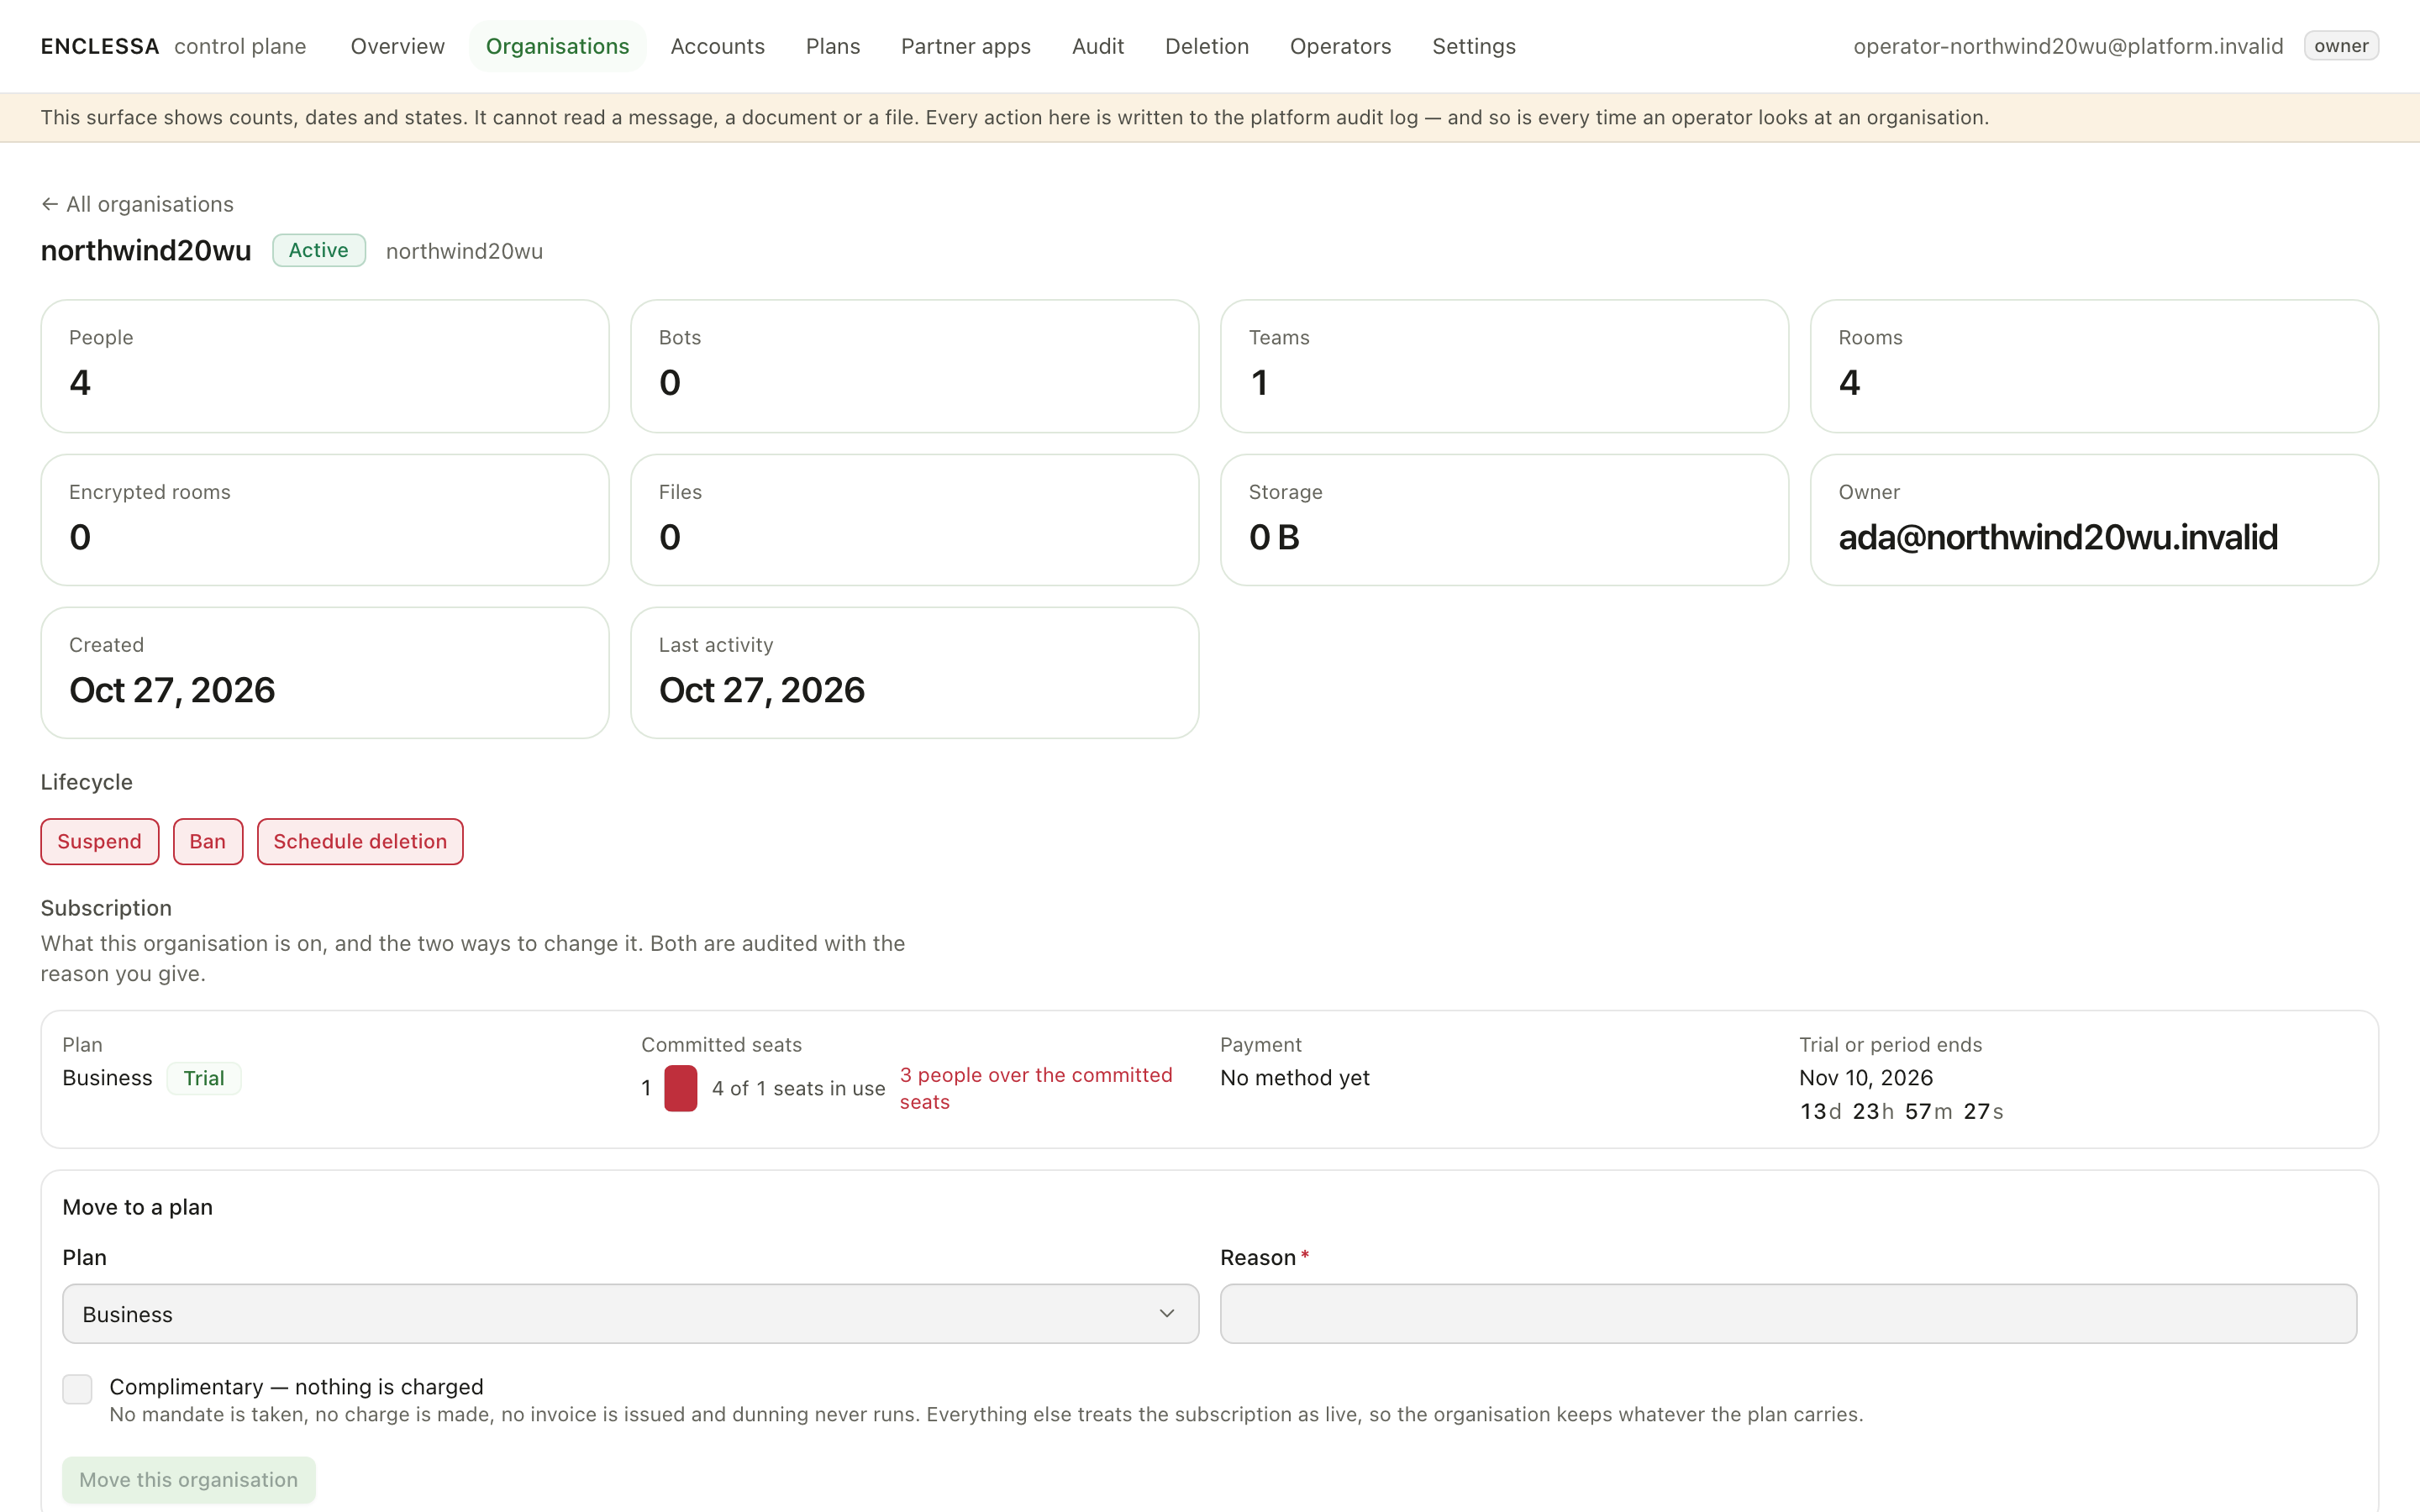This screenshot has height=1512, width=2420.
Task: View the Audit log tab
Action: (x=1097, y=46)
